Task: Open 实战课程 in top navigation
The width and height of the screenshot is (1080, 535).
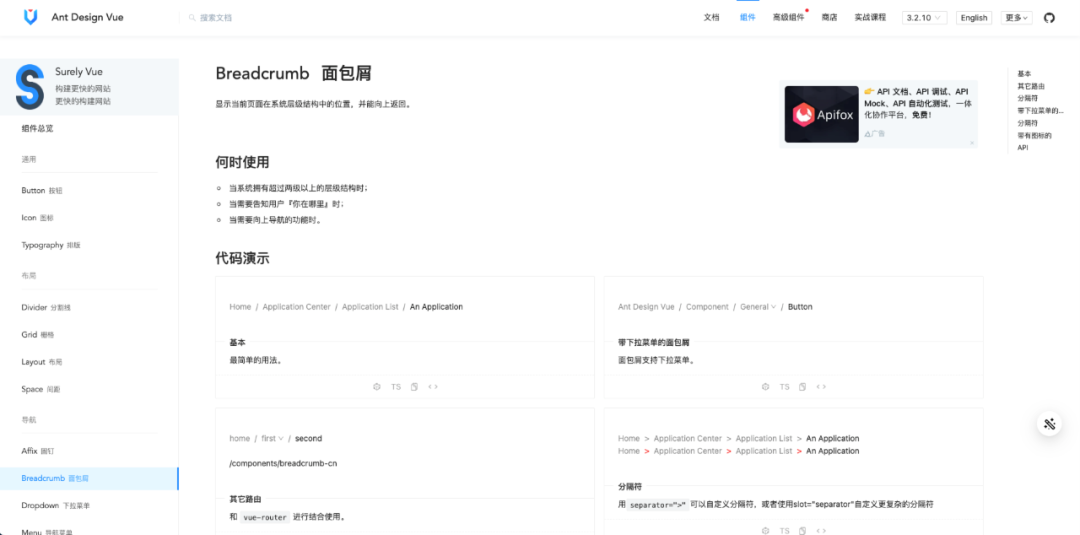Action: click(870, 18)
